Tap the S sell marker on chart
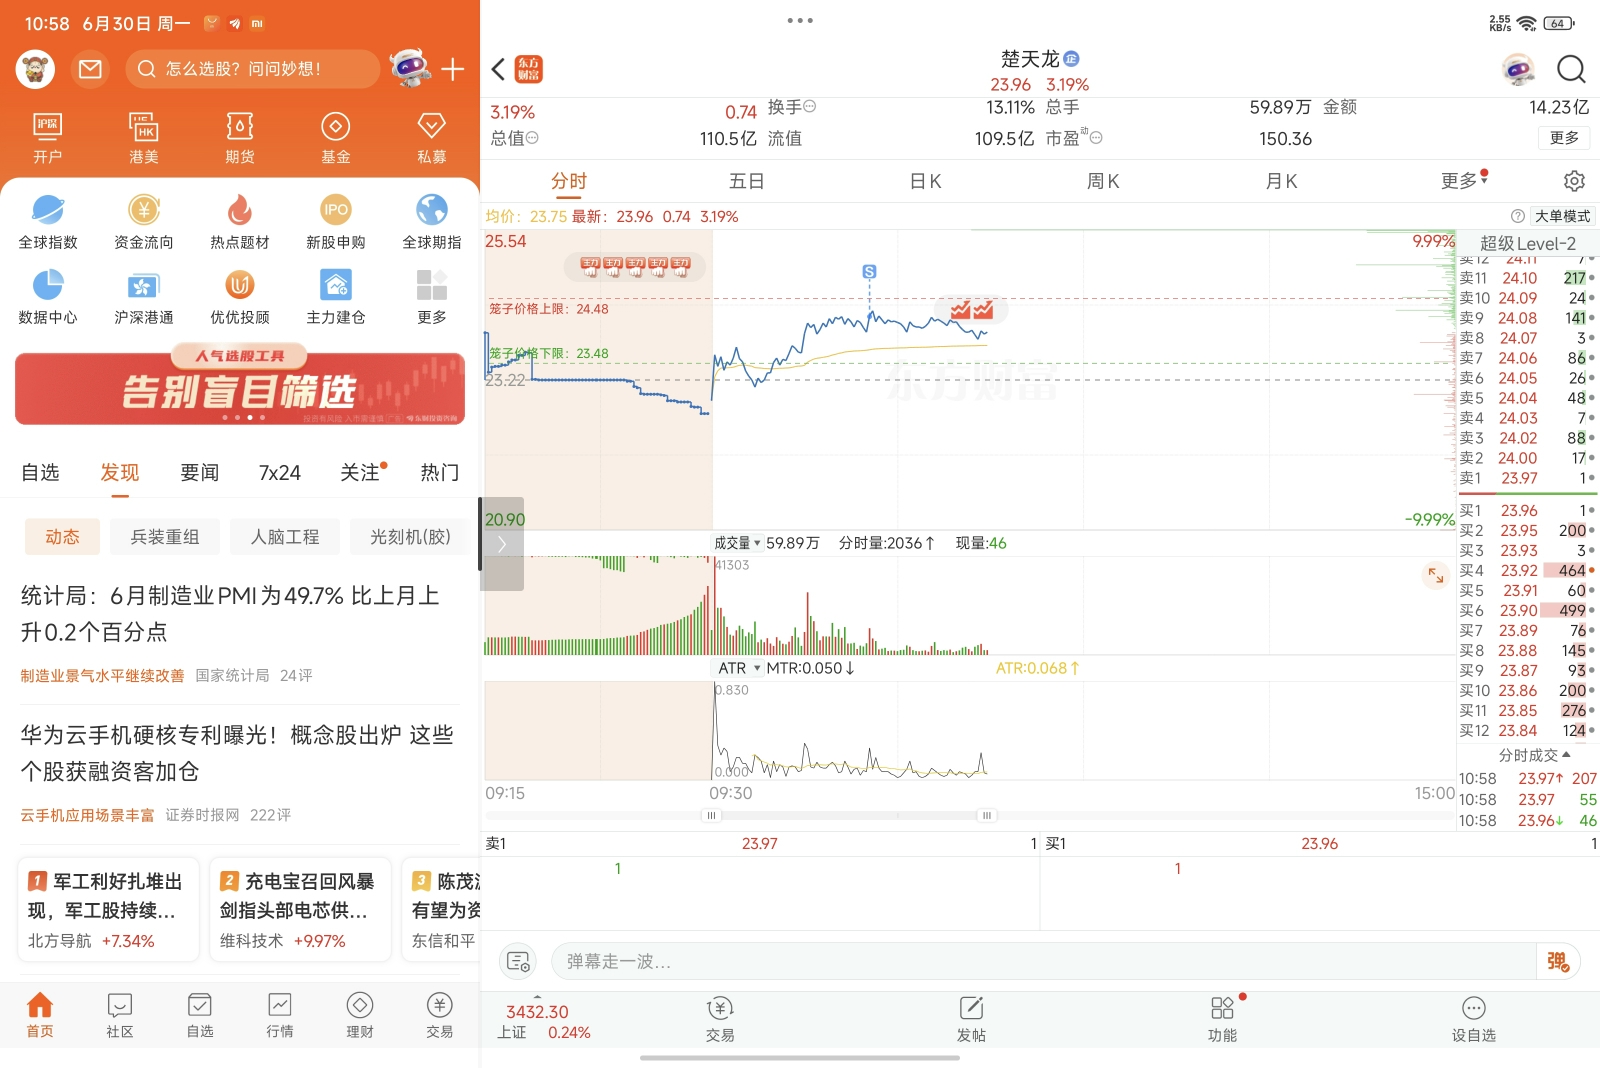Screen dimensions: 1600x1068 (869, 272)
